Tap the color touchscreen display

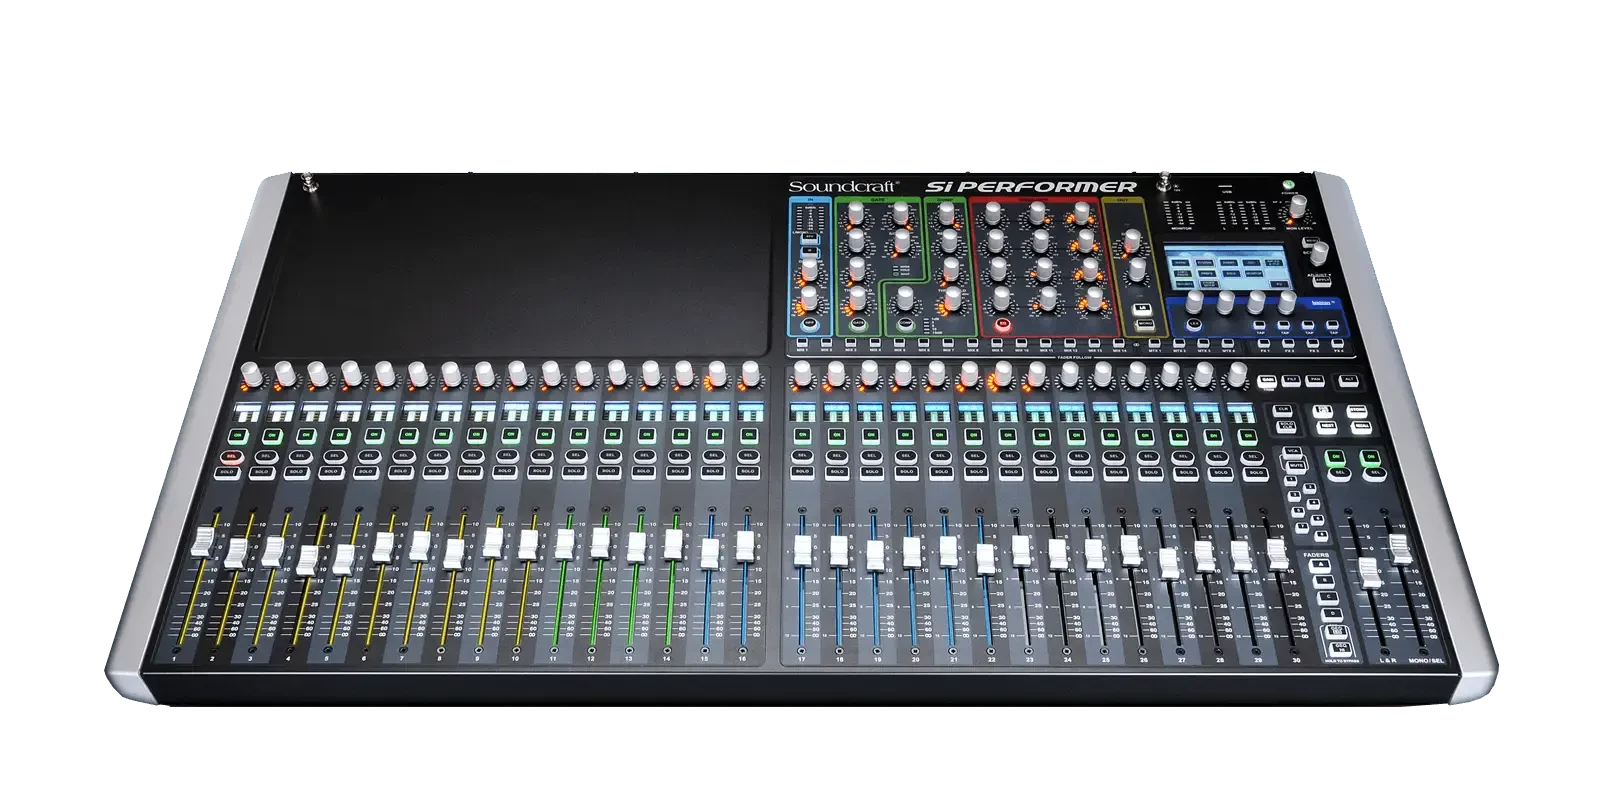pos(1229,267)
